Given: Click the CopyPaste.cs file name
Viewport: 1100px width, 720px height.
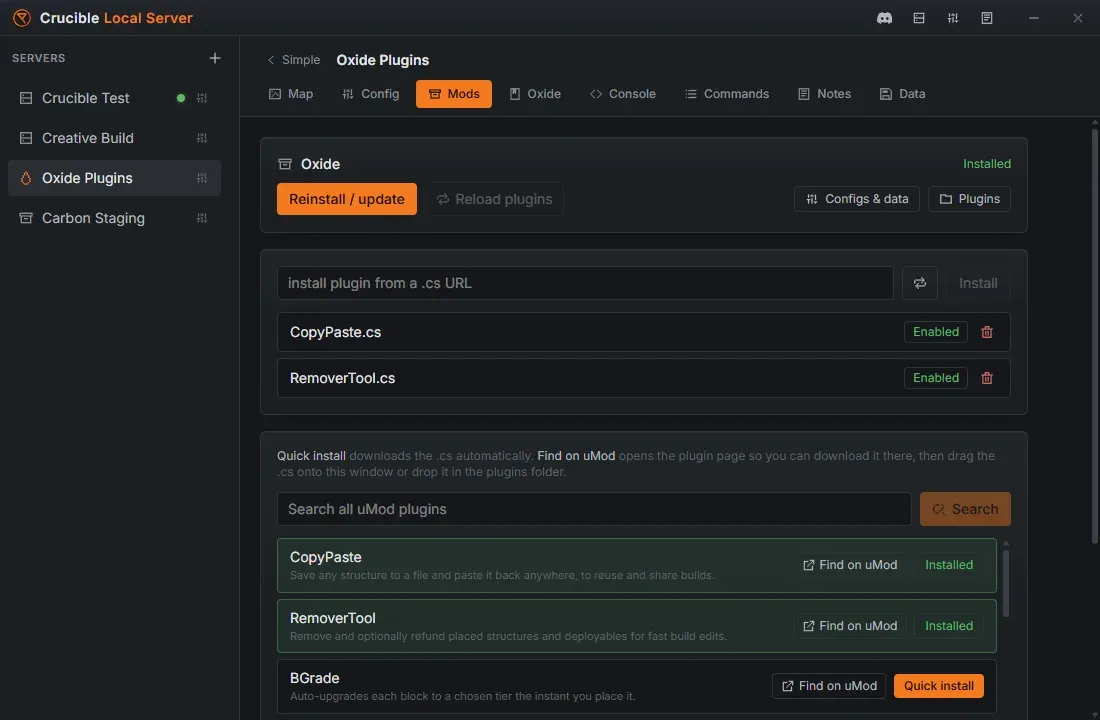Looking at the screenshot, I should coord(335,333).
